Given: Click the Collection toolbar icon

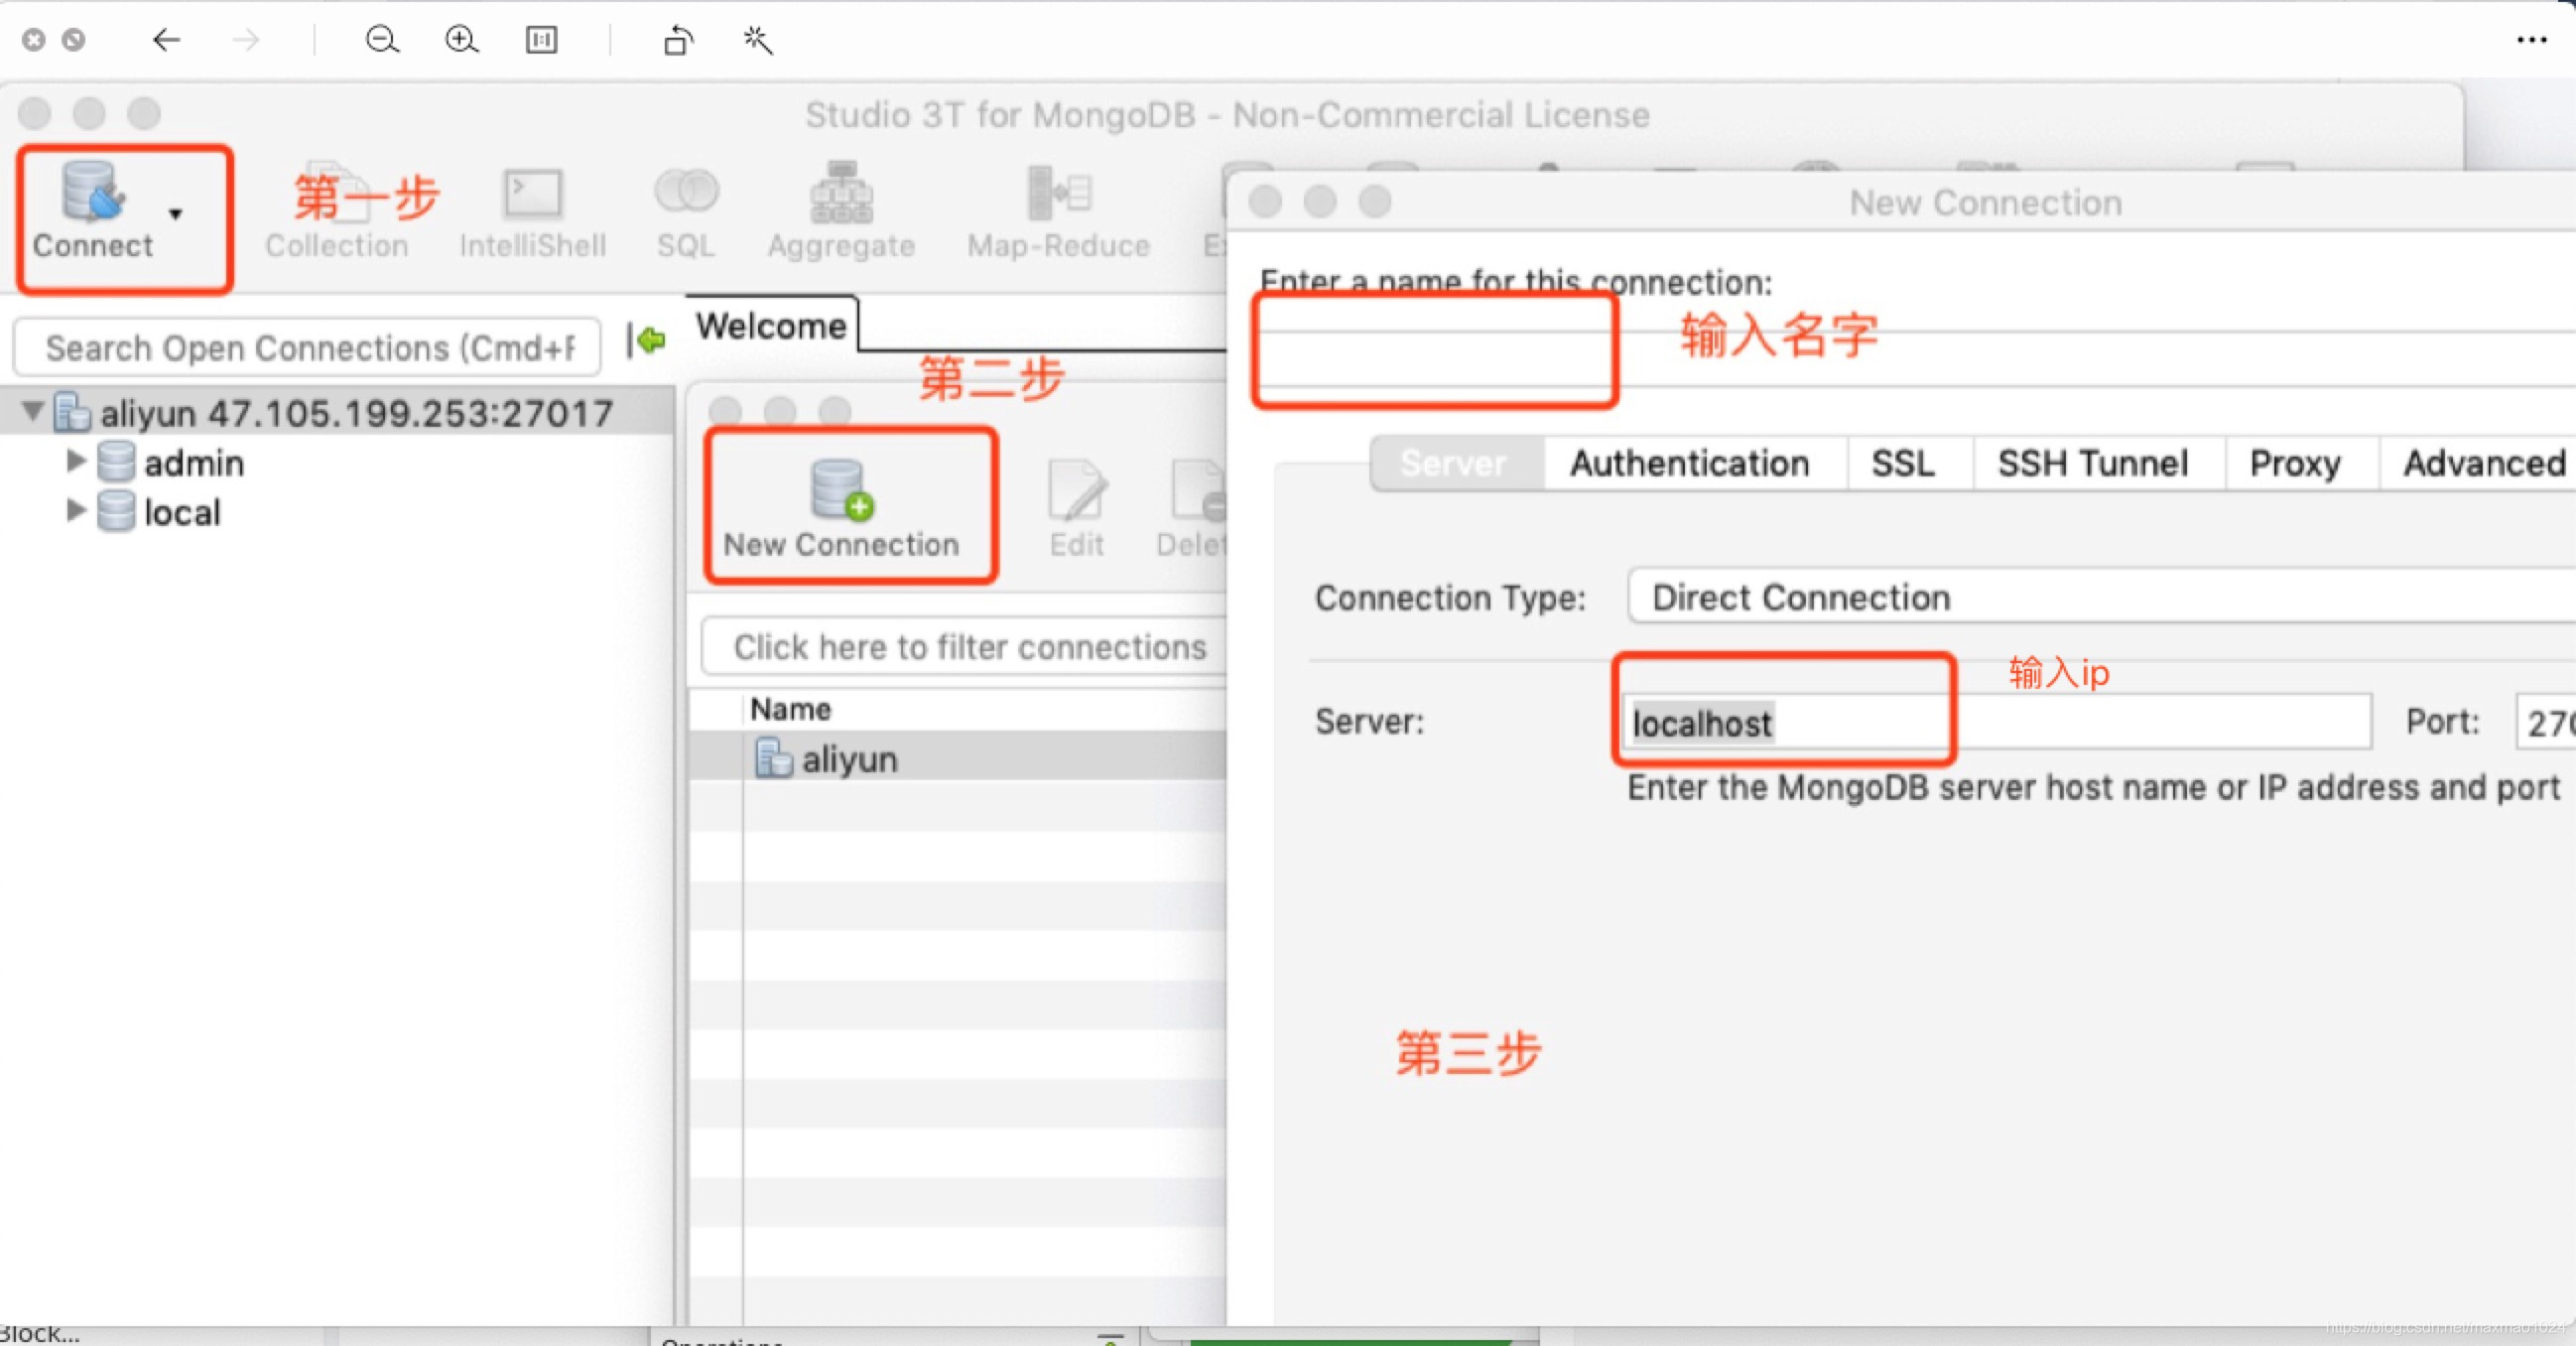Looking at the screenshot, I should tap(337, 213).
